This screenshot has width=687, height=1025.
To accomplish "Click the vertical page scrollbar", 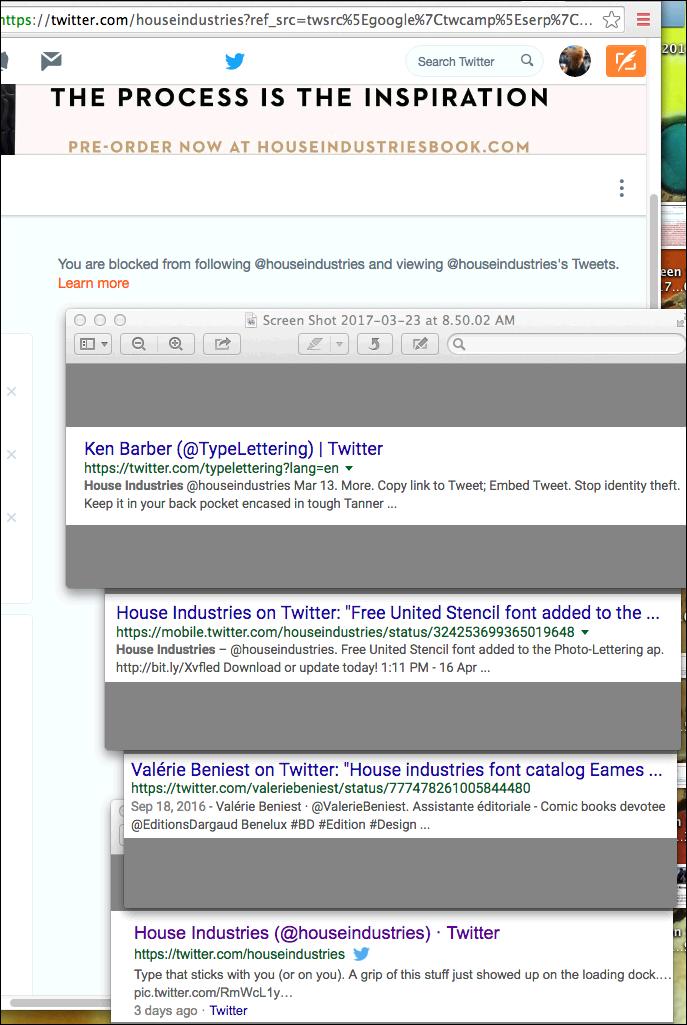I will tap(653, 252).
